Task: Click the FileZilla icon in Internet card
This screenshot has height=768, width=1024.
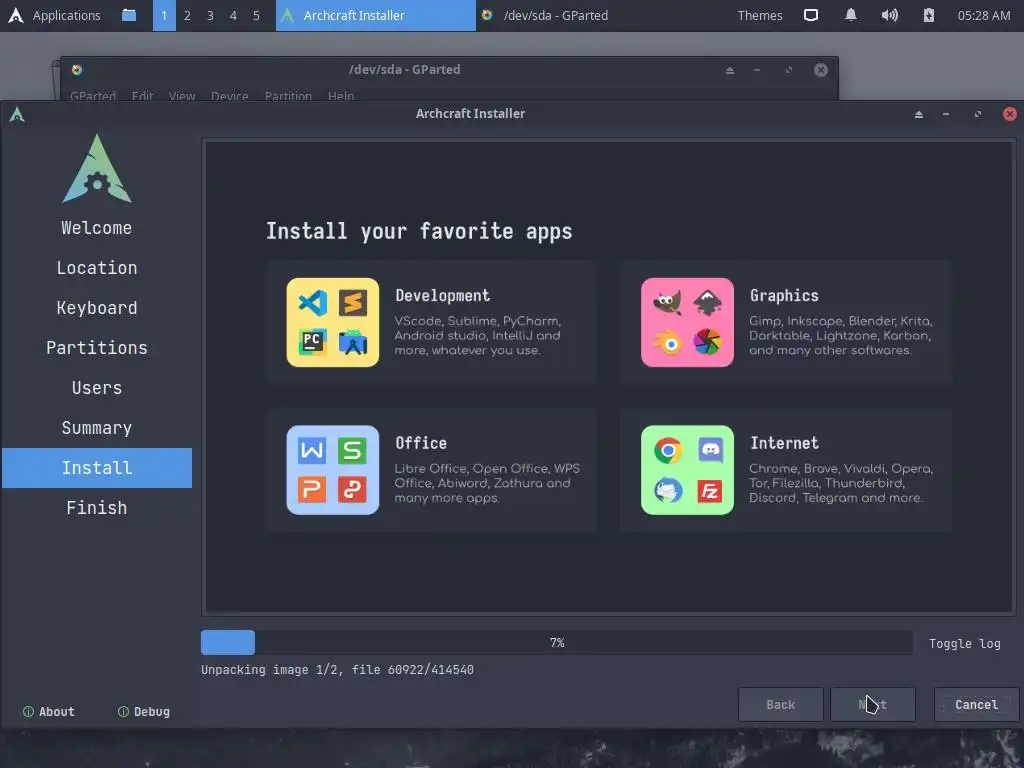Action: [x=709, y=490]
